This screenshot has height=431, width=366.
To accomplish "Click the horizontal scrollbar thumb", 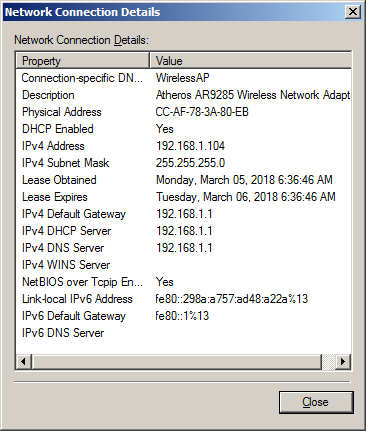I will (x=177, y=362).
